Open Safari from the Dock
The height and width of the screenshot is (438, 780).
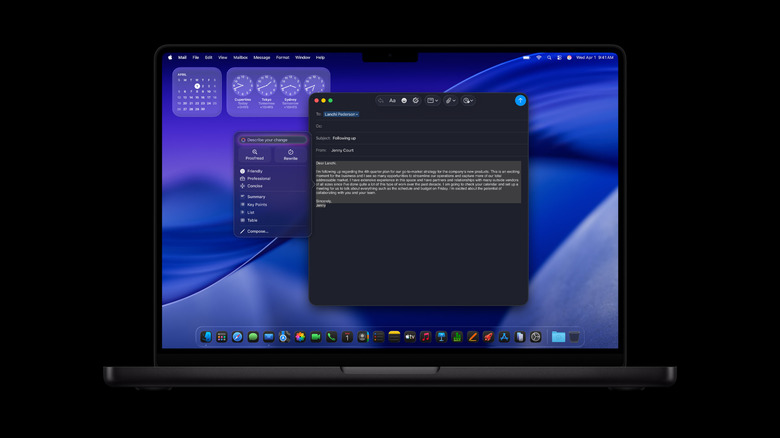(237, 337)
